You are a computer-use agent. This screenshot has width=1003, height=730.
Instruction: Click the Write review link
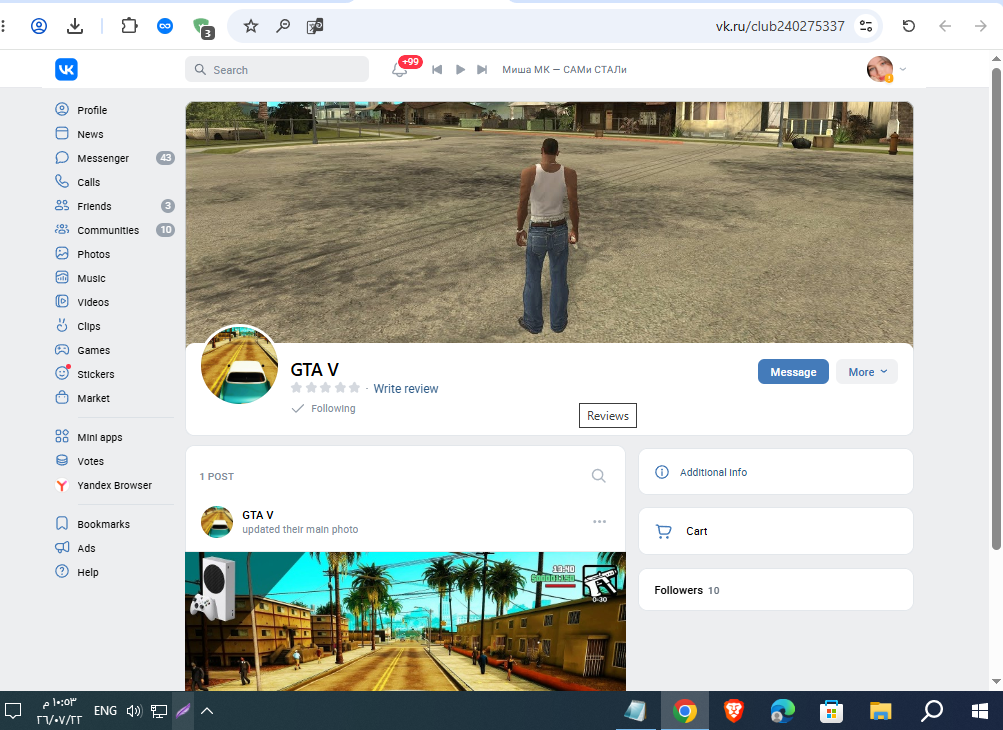coord(406,388)
